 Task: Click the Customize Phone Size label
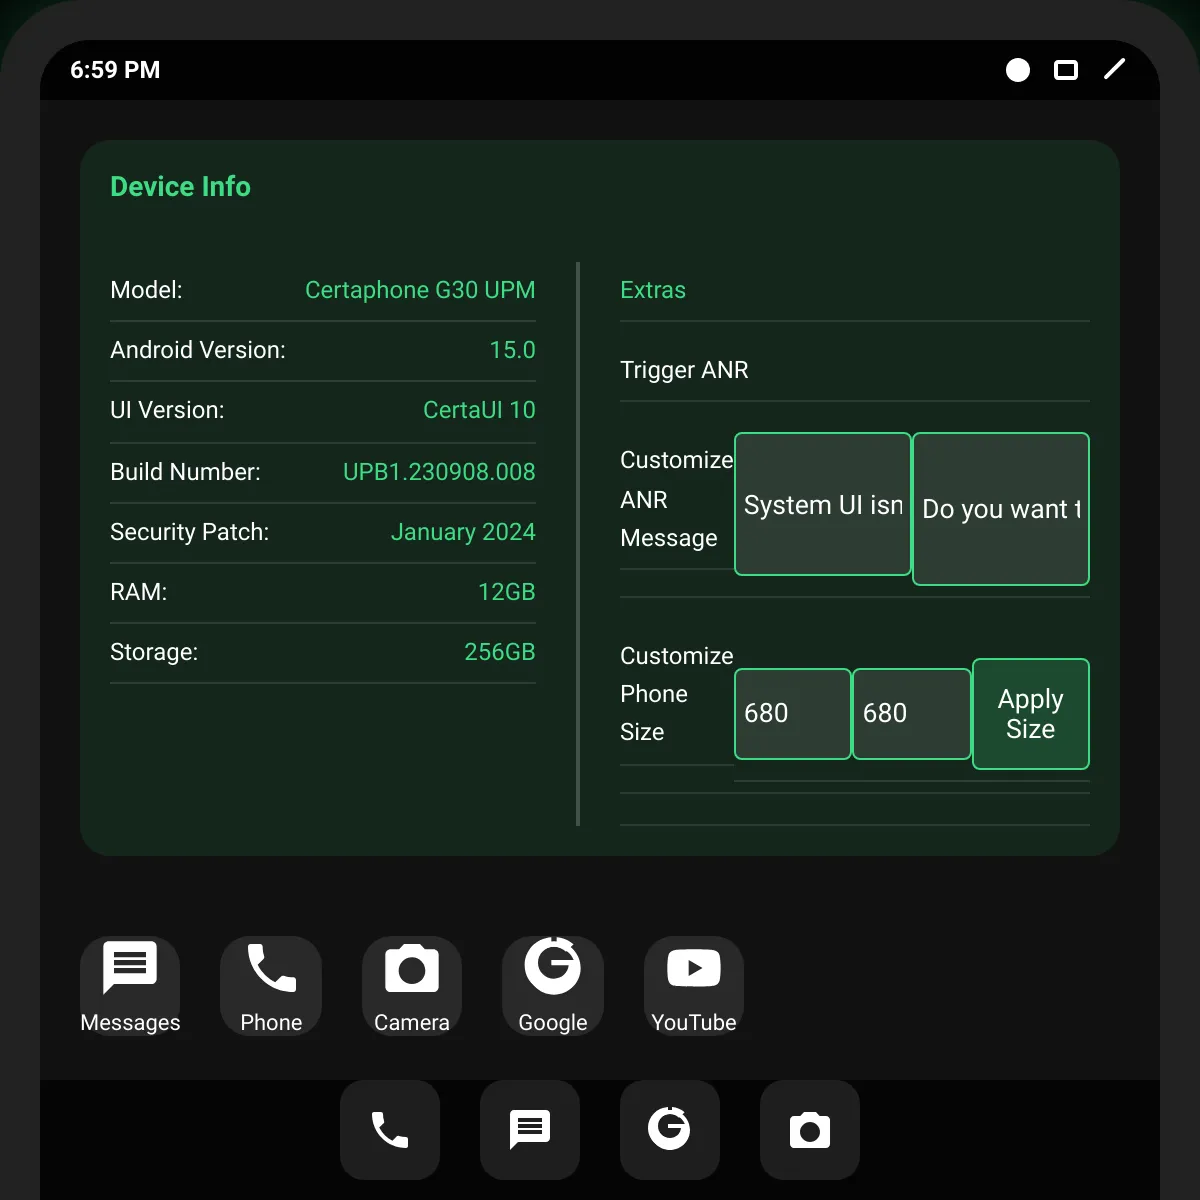point(677,694)
